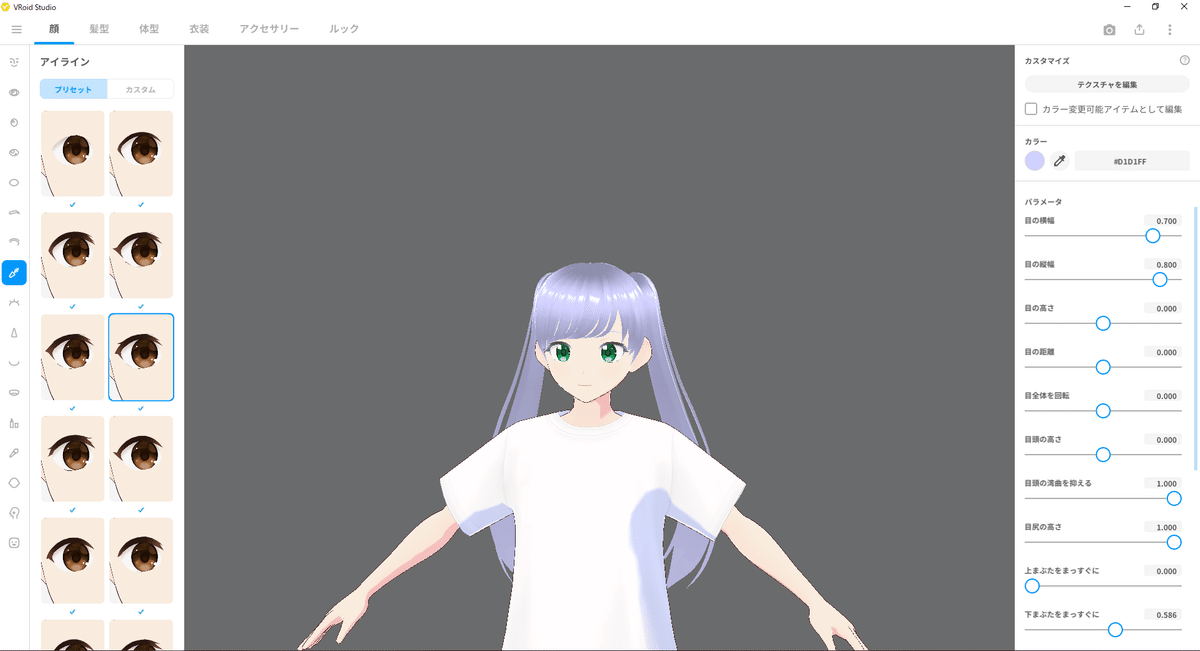Select the nose sidebar icon

pos(14,332)
